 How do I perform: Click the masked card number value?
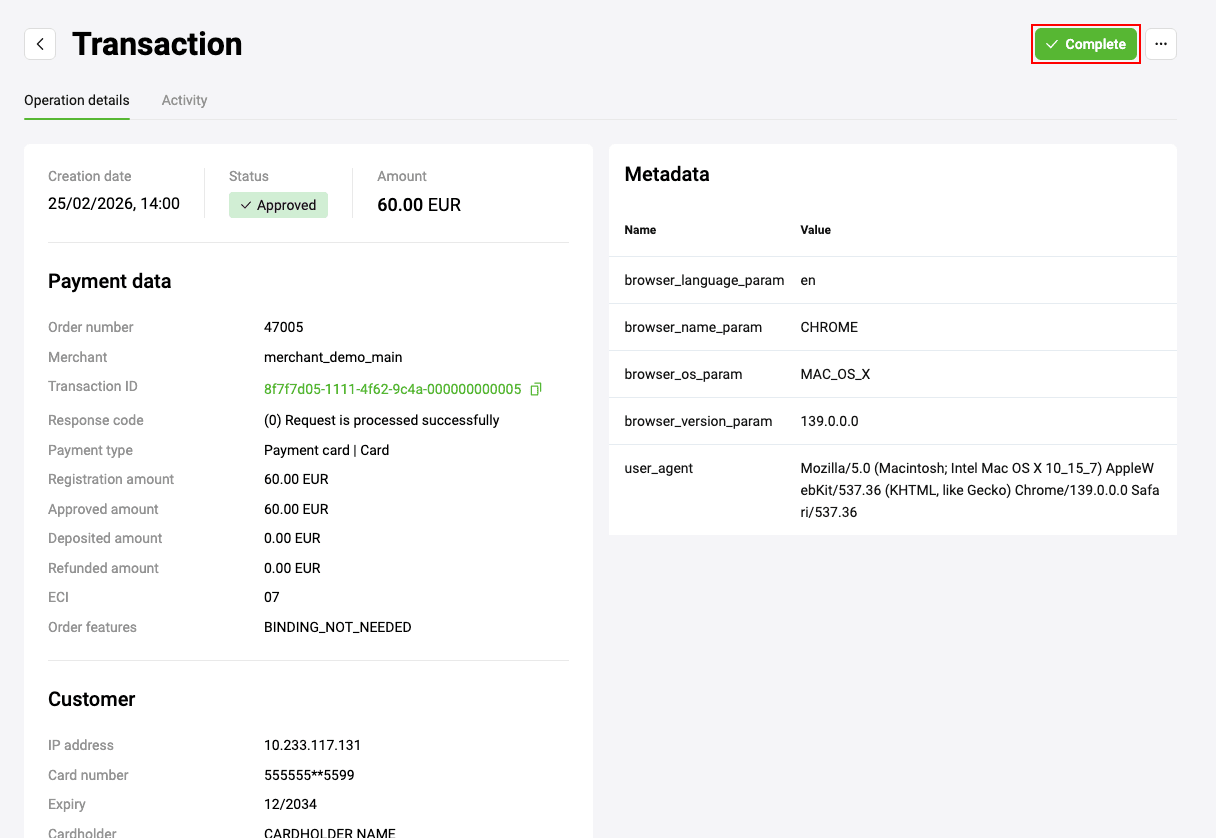point(308,775)
